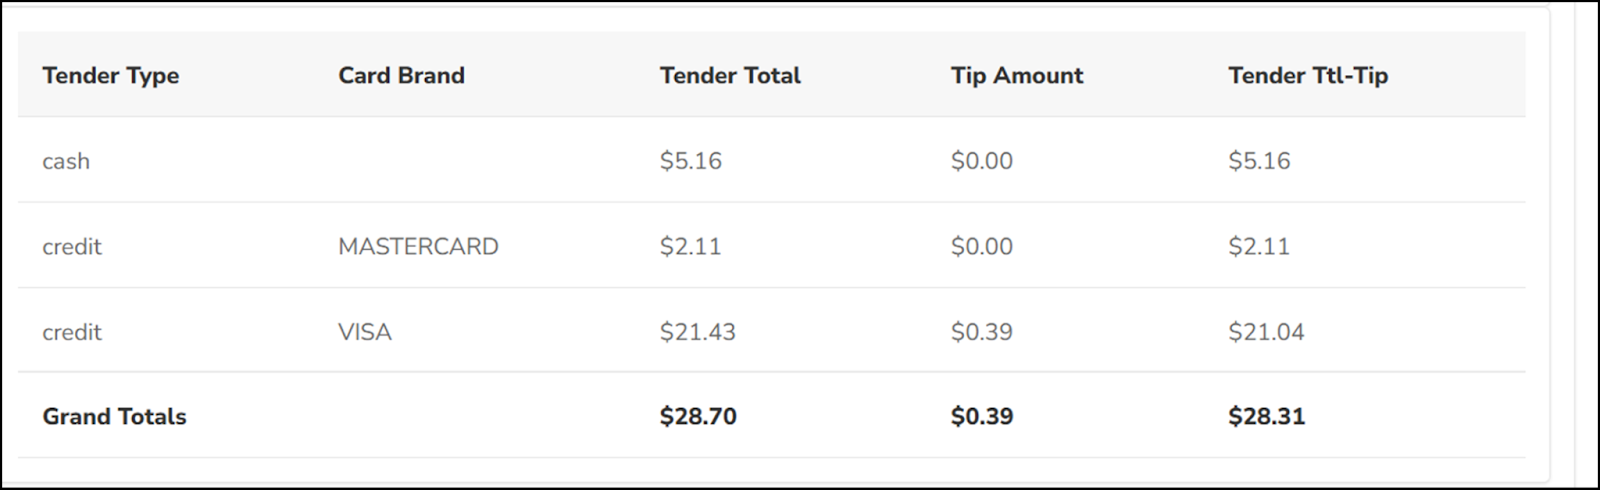Select the VISA card brand cell

click(365, 332)
